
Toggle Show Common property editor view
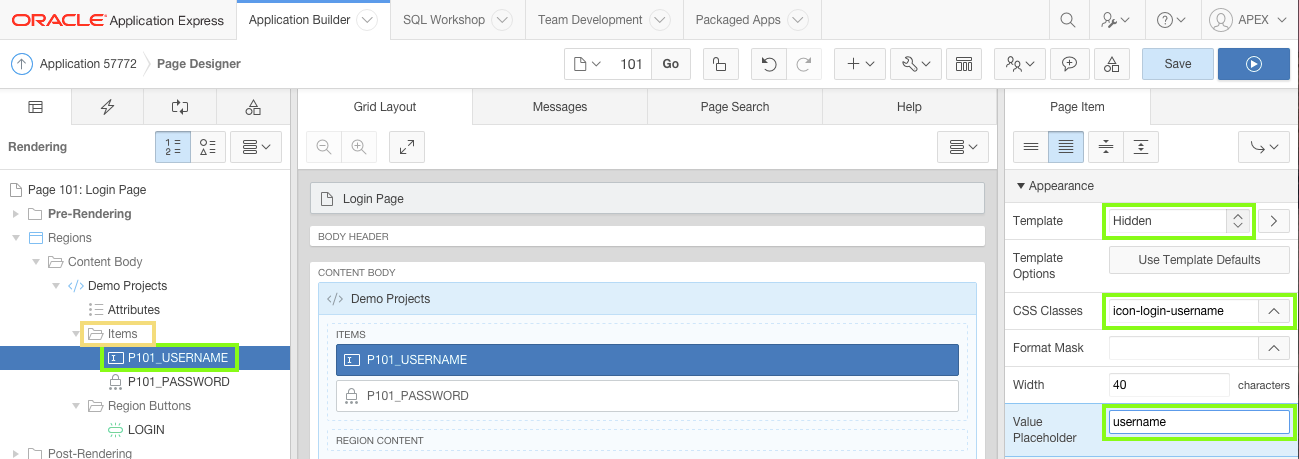(x=1031, y=147)
